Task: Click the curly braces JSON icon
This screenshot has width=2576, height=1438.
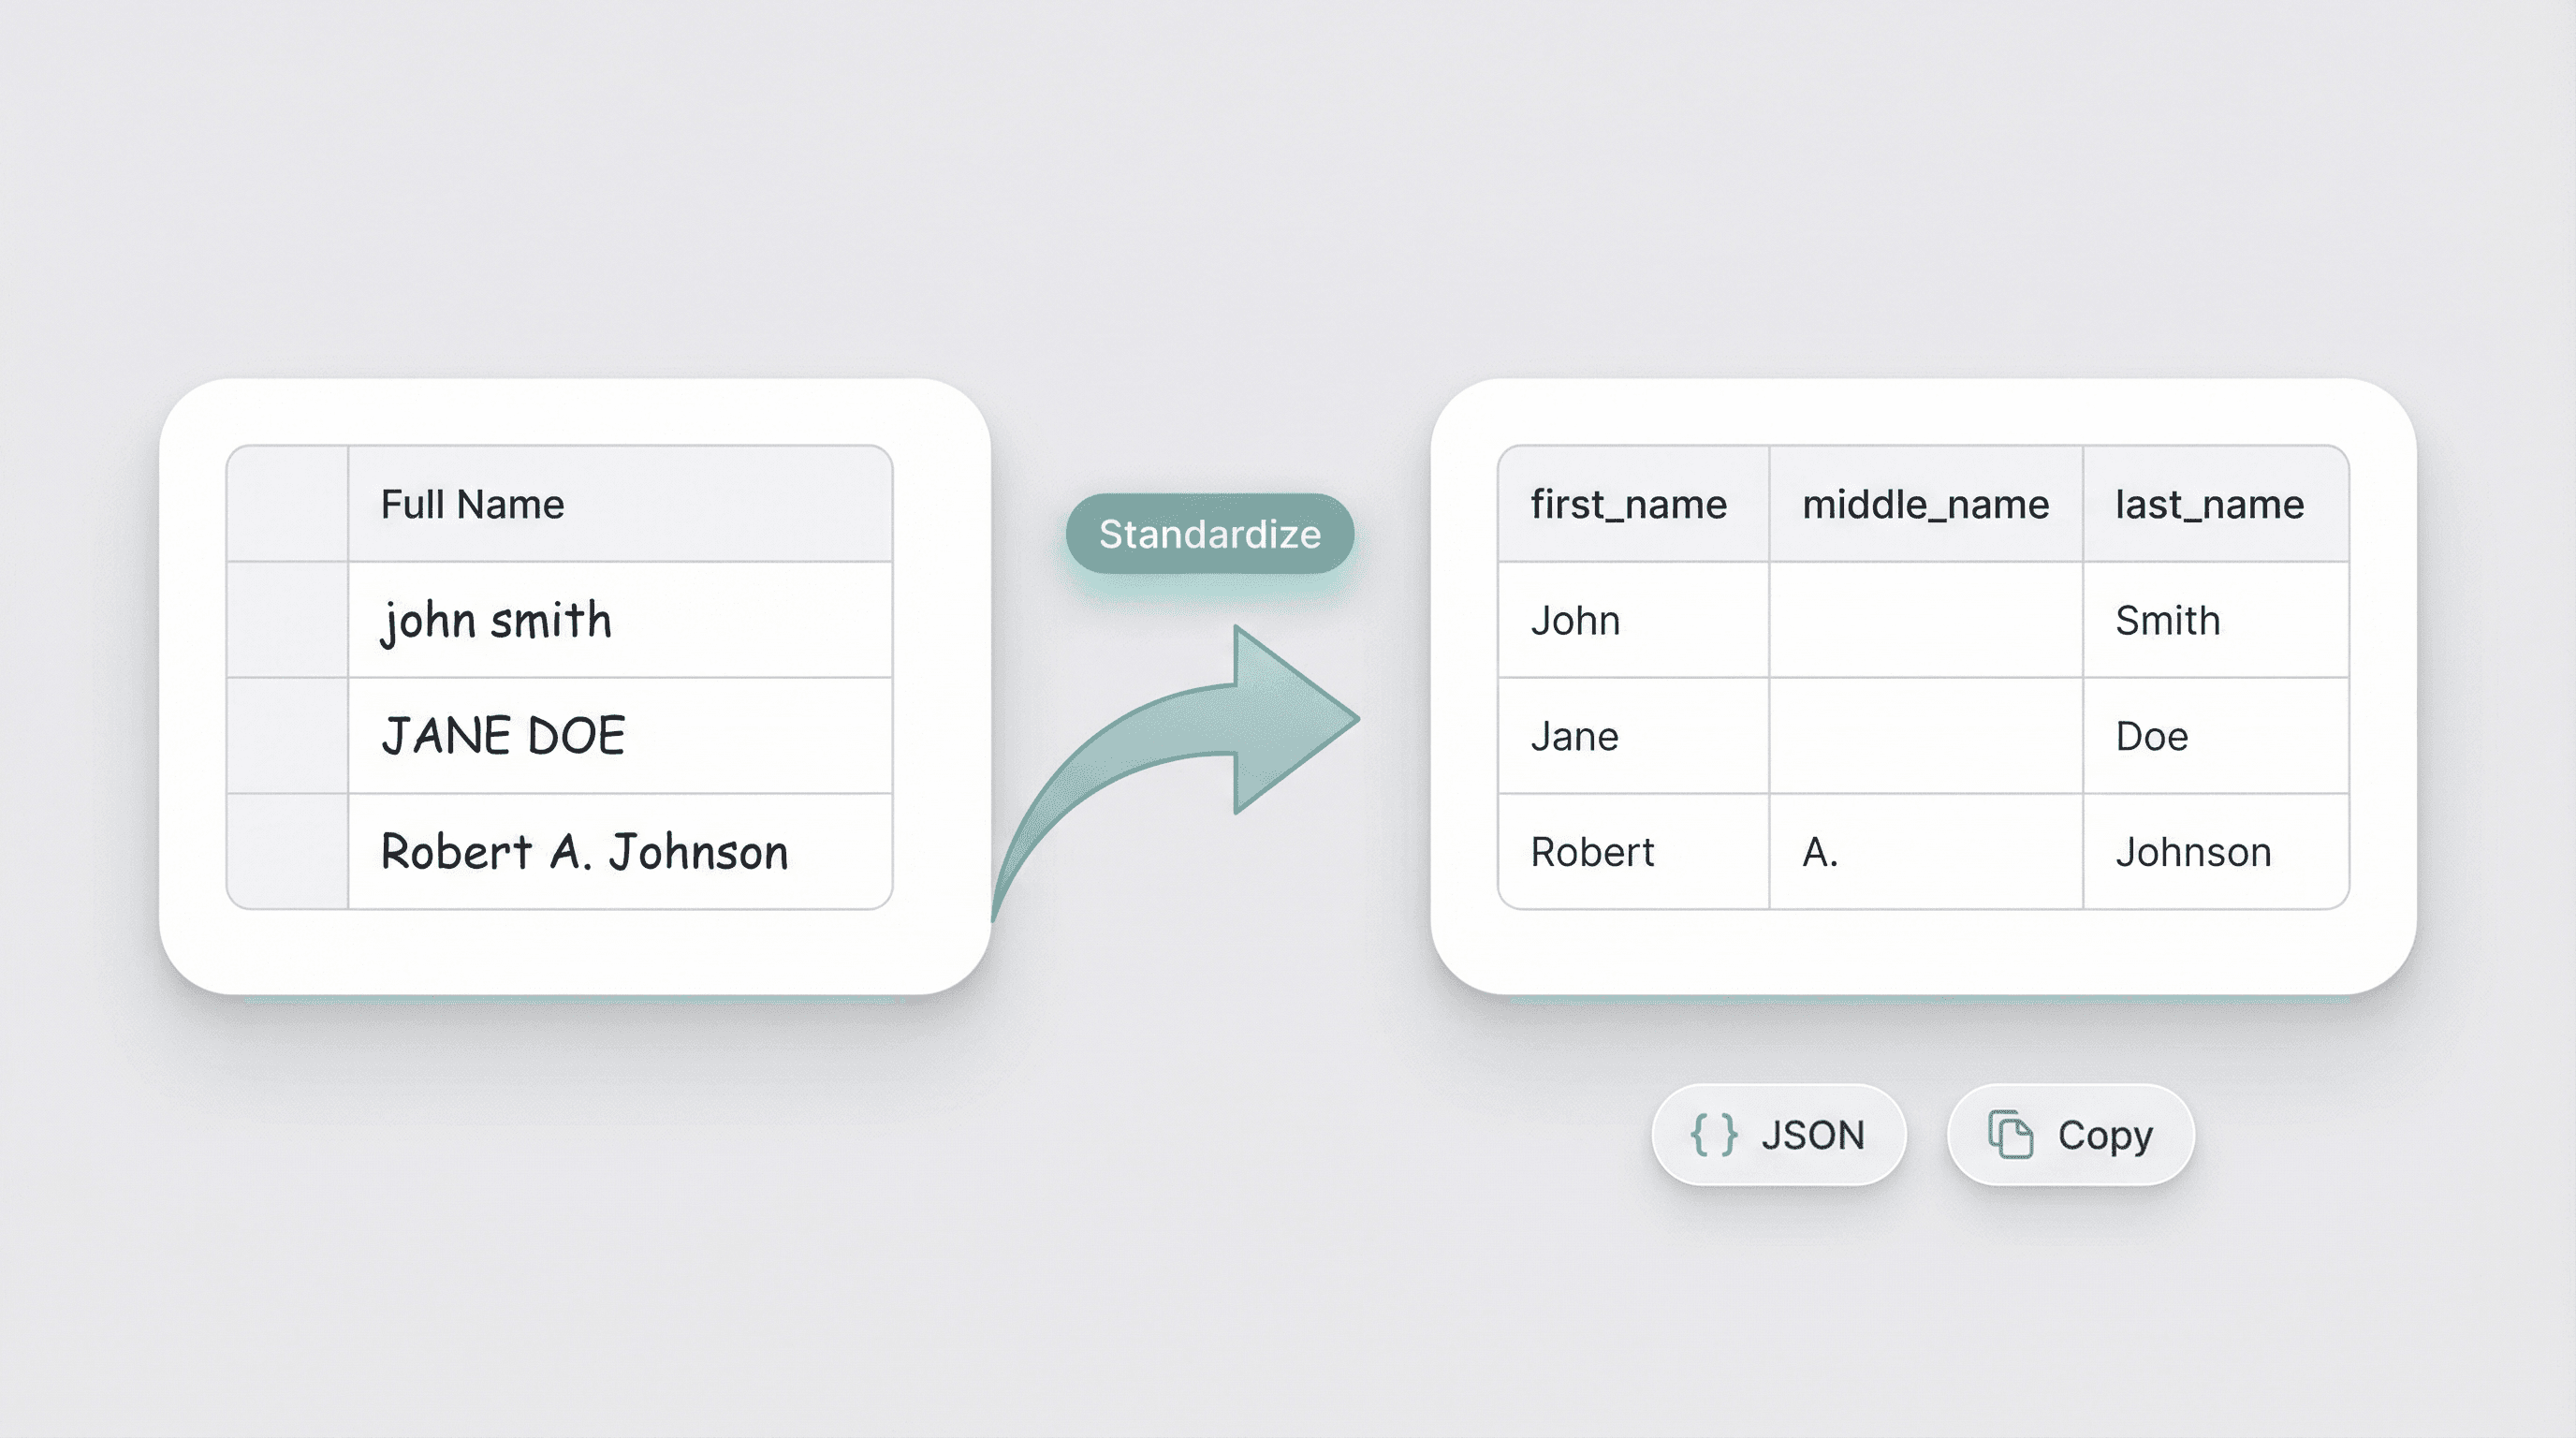Action: pyautogui.click(x=1712, y=1135)
